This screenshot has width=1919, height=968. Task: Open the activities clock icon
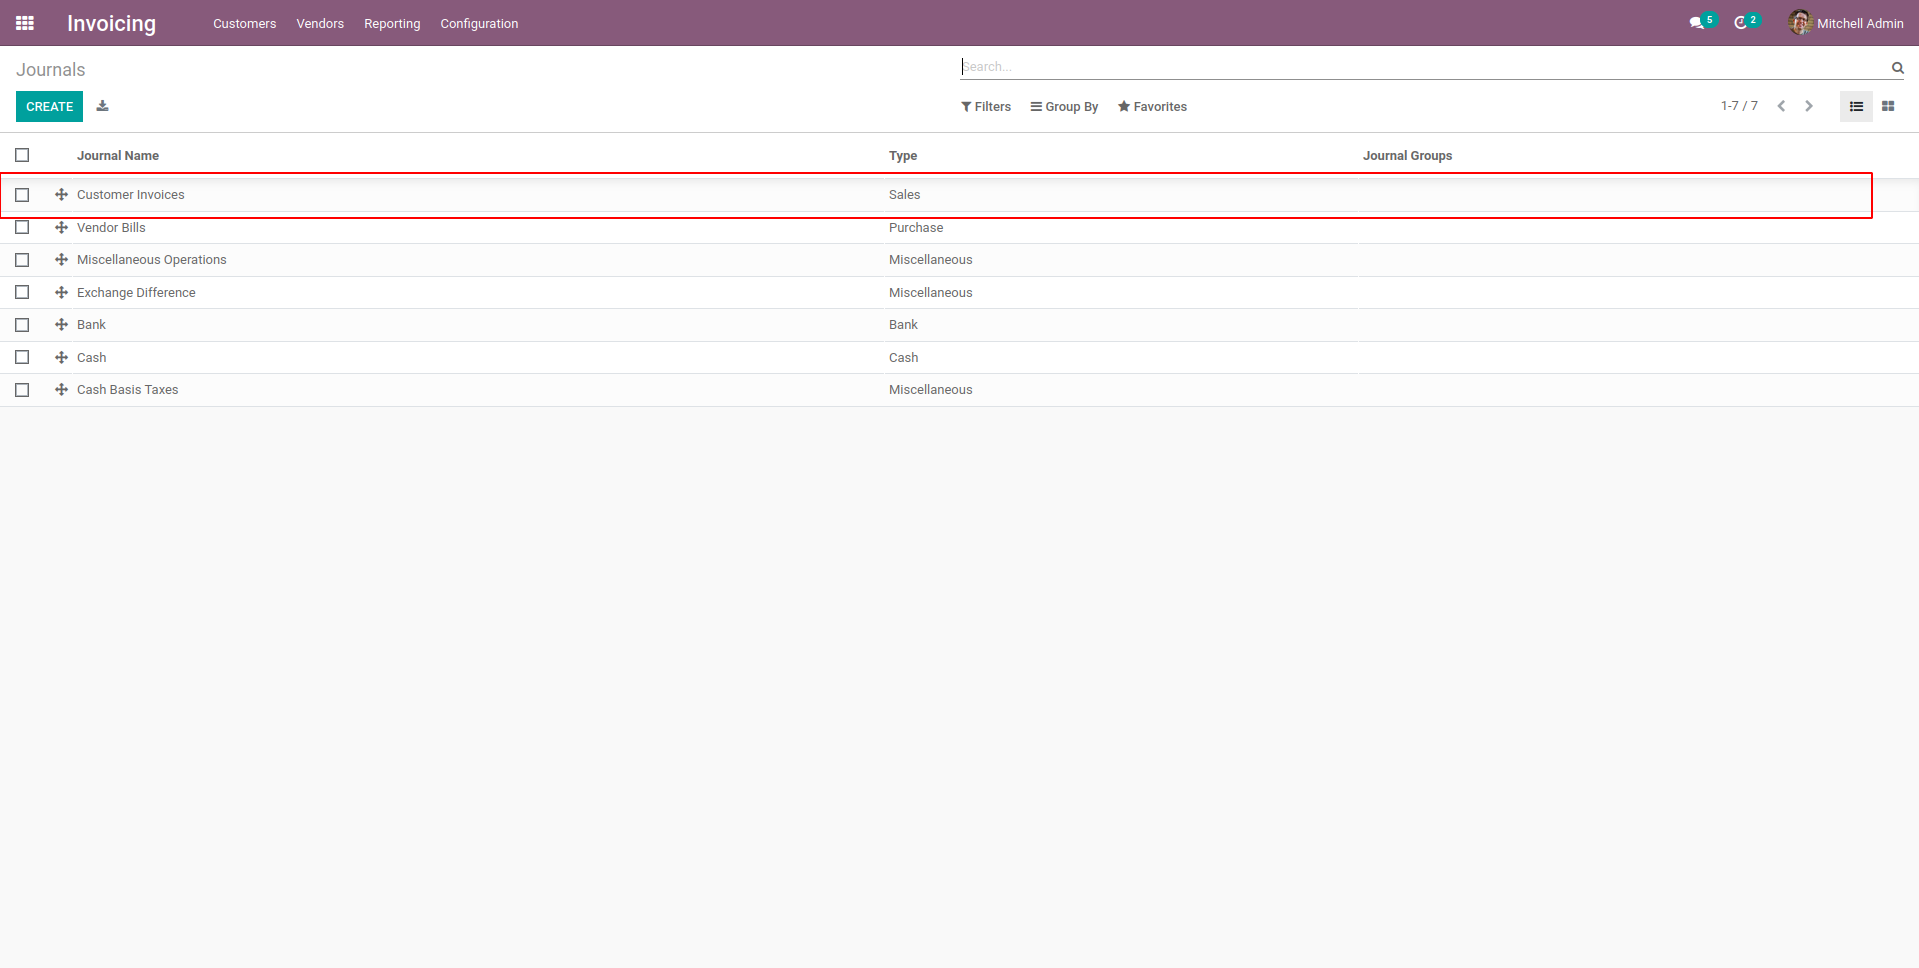coord(1740,23)
